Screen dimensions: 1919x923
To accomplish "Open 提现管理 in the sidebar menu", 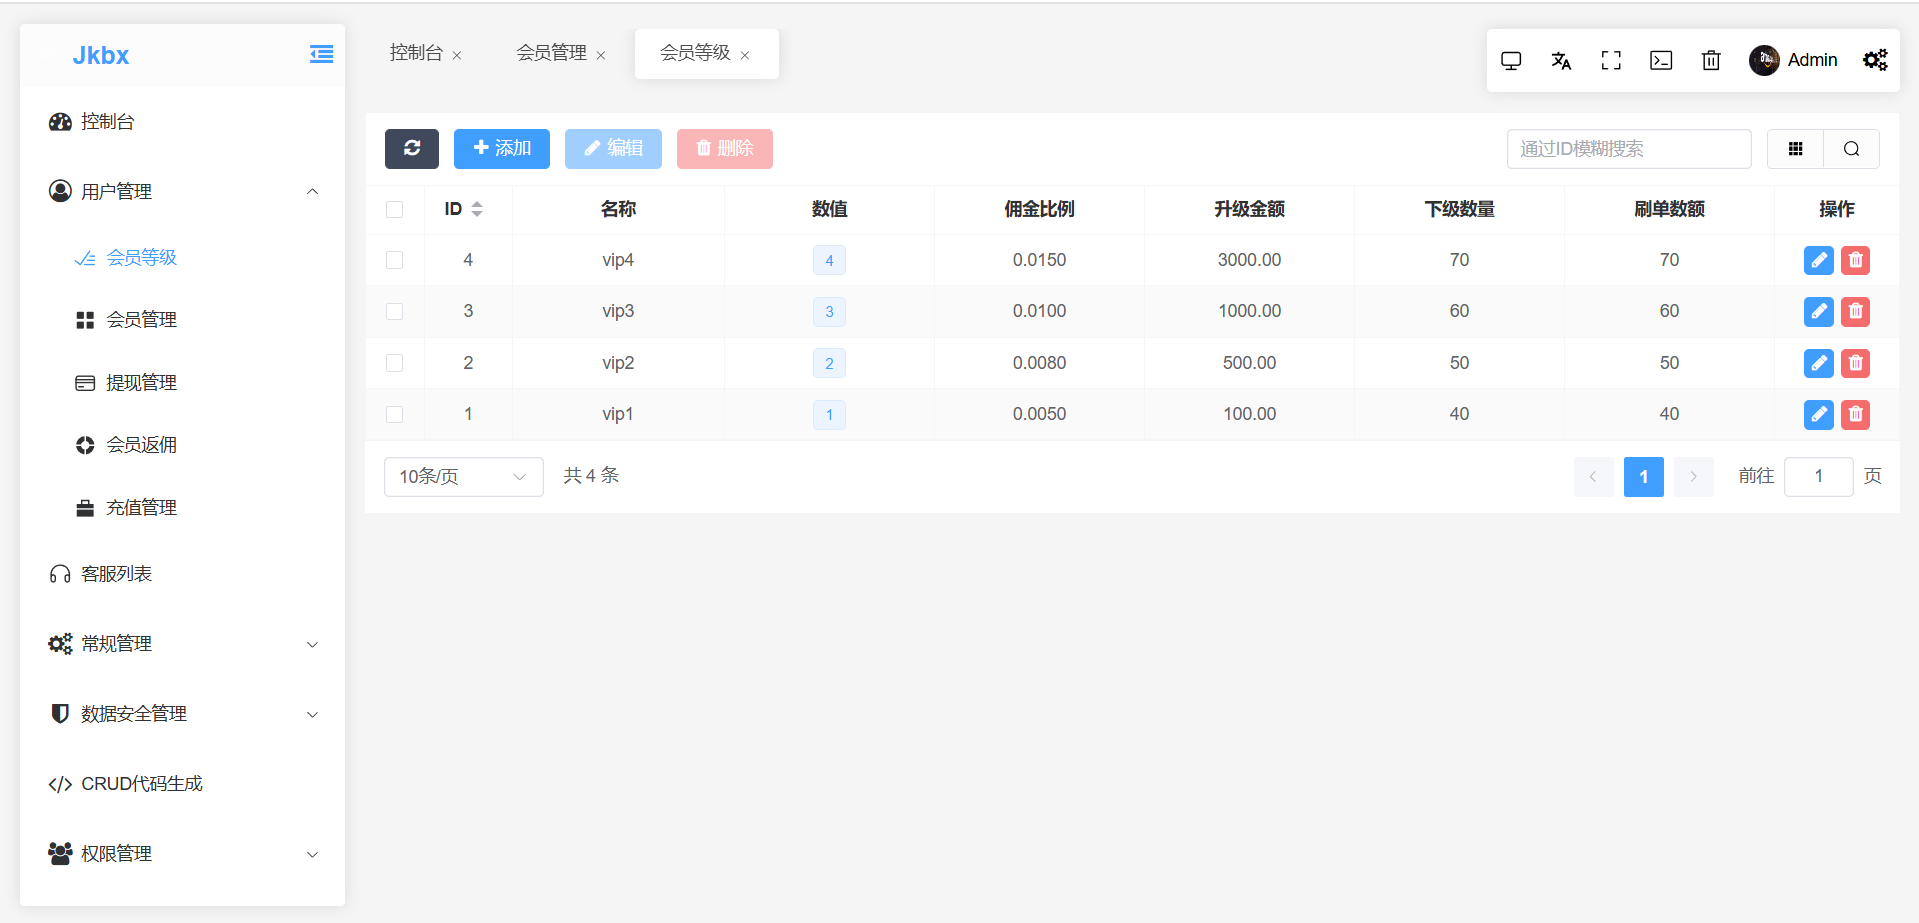I will coord(141,383).
